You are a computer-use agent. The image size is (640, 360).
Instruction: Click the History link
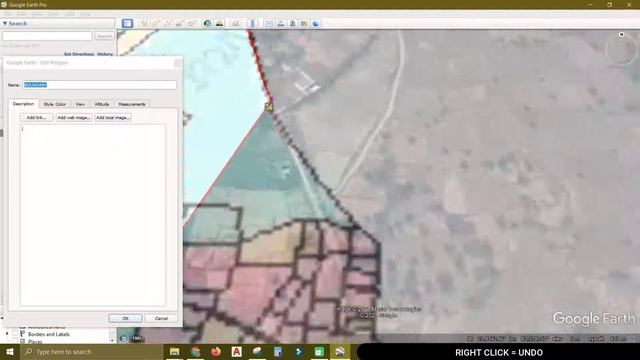point(105,54)
